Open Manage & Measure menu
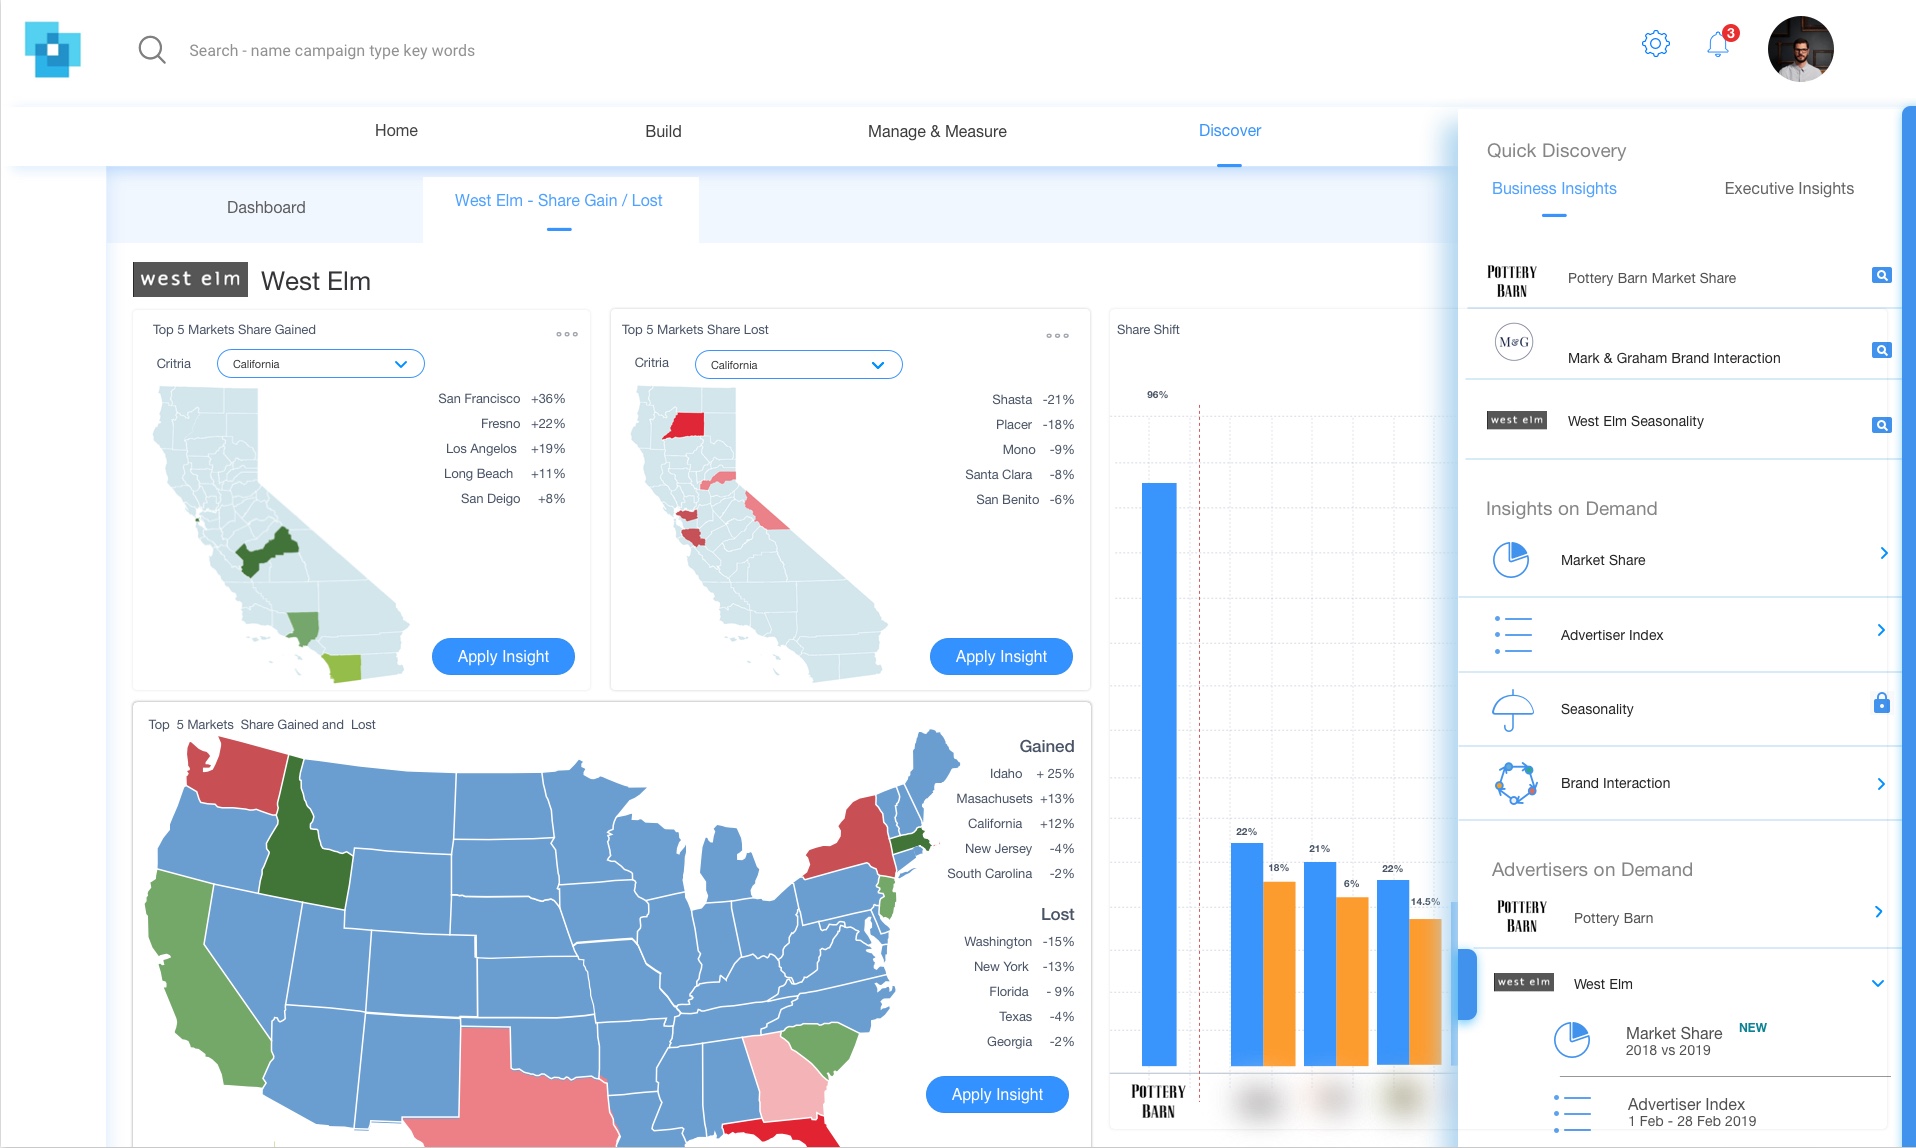1916x1148 pixels. [937, 131]
